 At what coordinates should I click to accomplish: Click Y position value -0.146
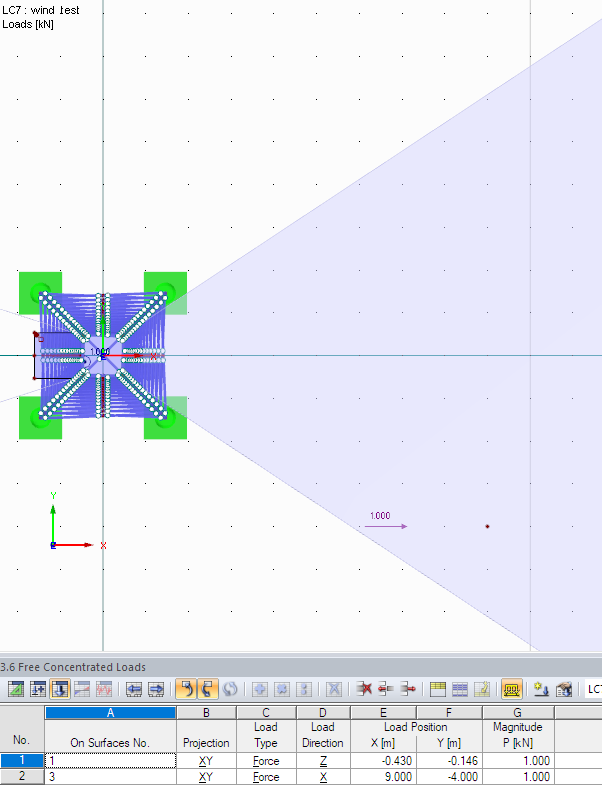click(449, 761)
